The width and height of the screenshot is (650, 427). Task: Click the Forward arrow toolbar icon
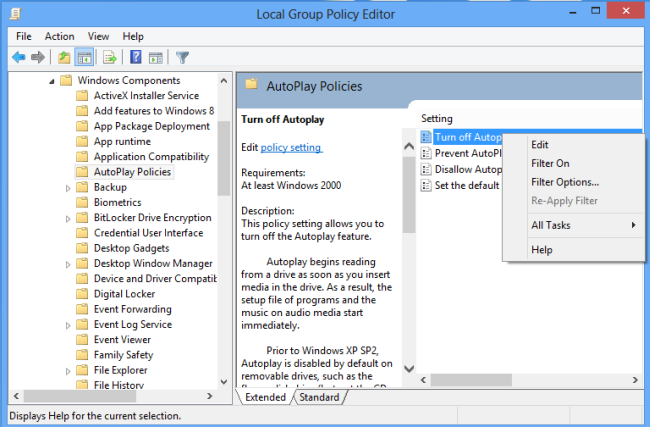pyautogui.click(x=38, y=57)
